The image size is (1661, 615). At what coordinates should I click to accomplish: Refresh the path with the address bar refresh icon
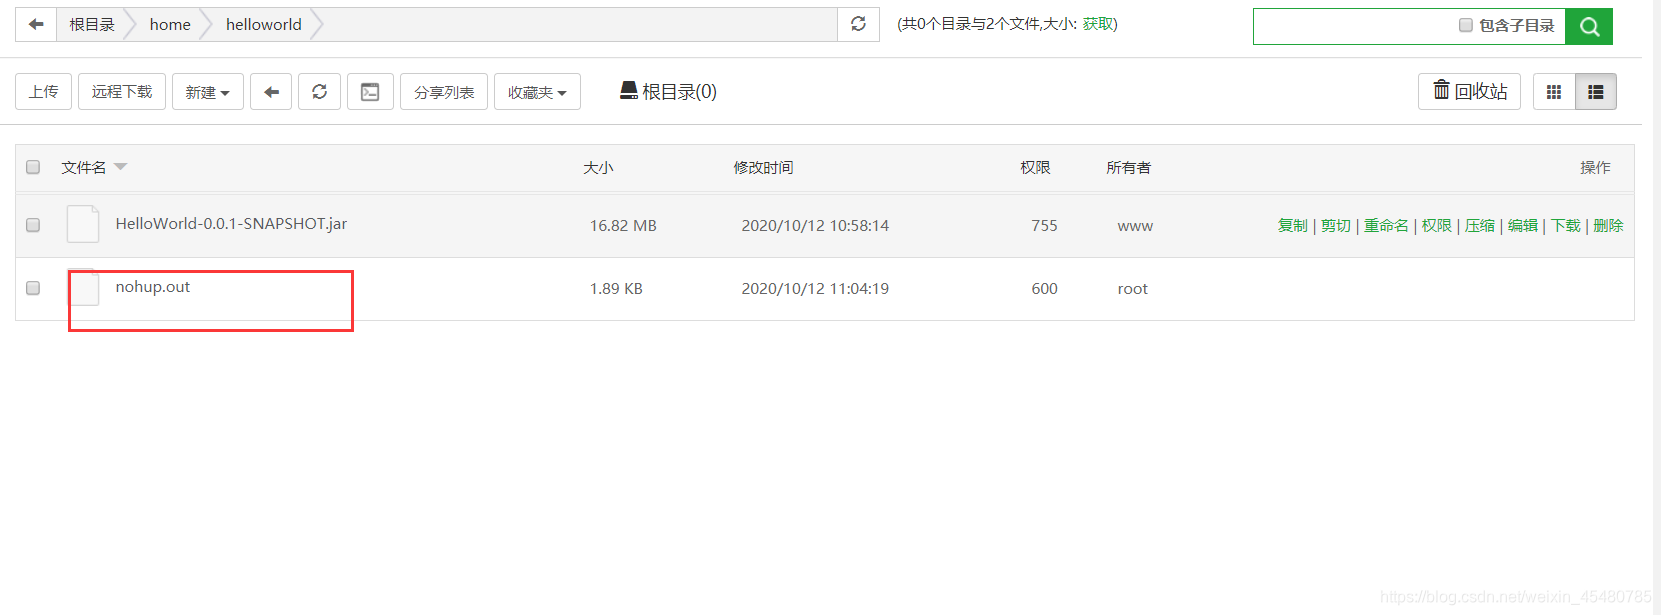[858, 24]
